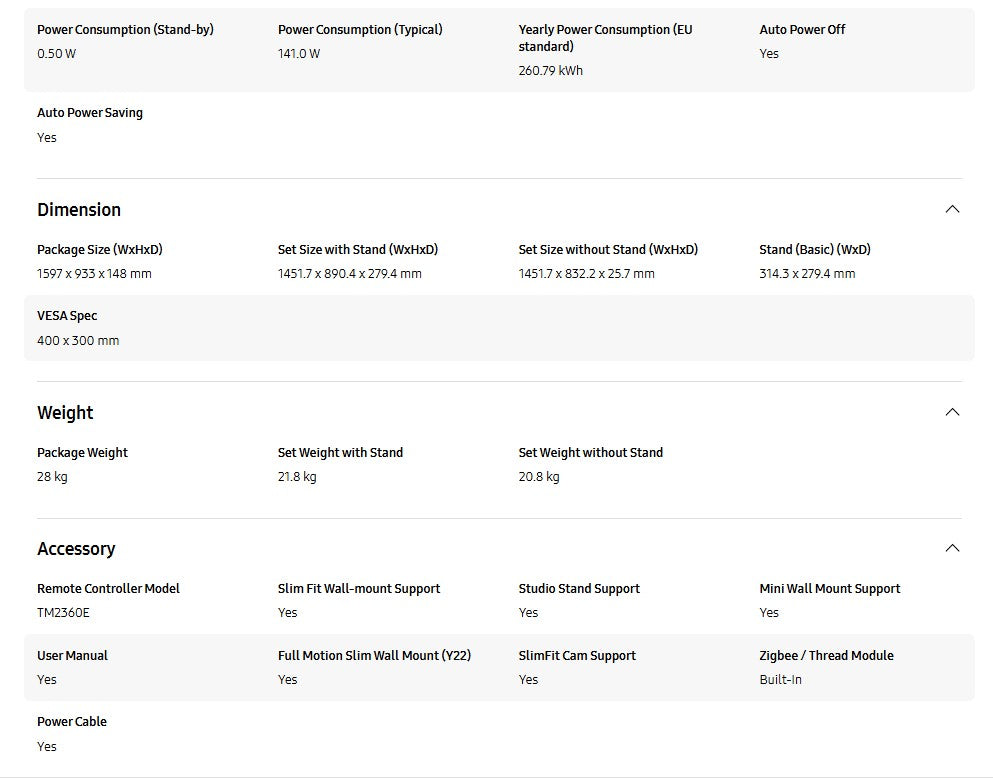993x780 pixels.
Task: Click the Weight section heading
Action: click(x=65, y=413)
